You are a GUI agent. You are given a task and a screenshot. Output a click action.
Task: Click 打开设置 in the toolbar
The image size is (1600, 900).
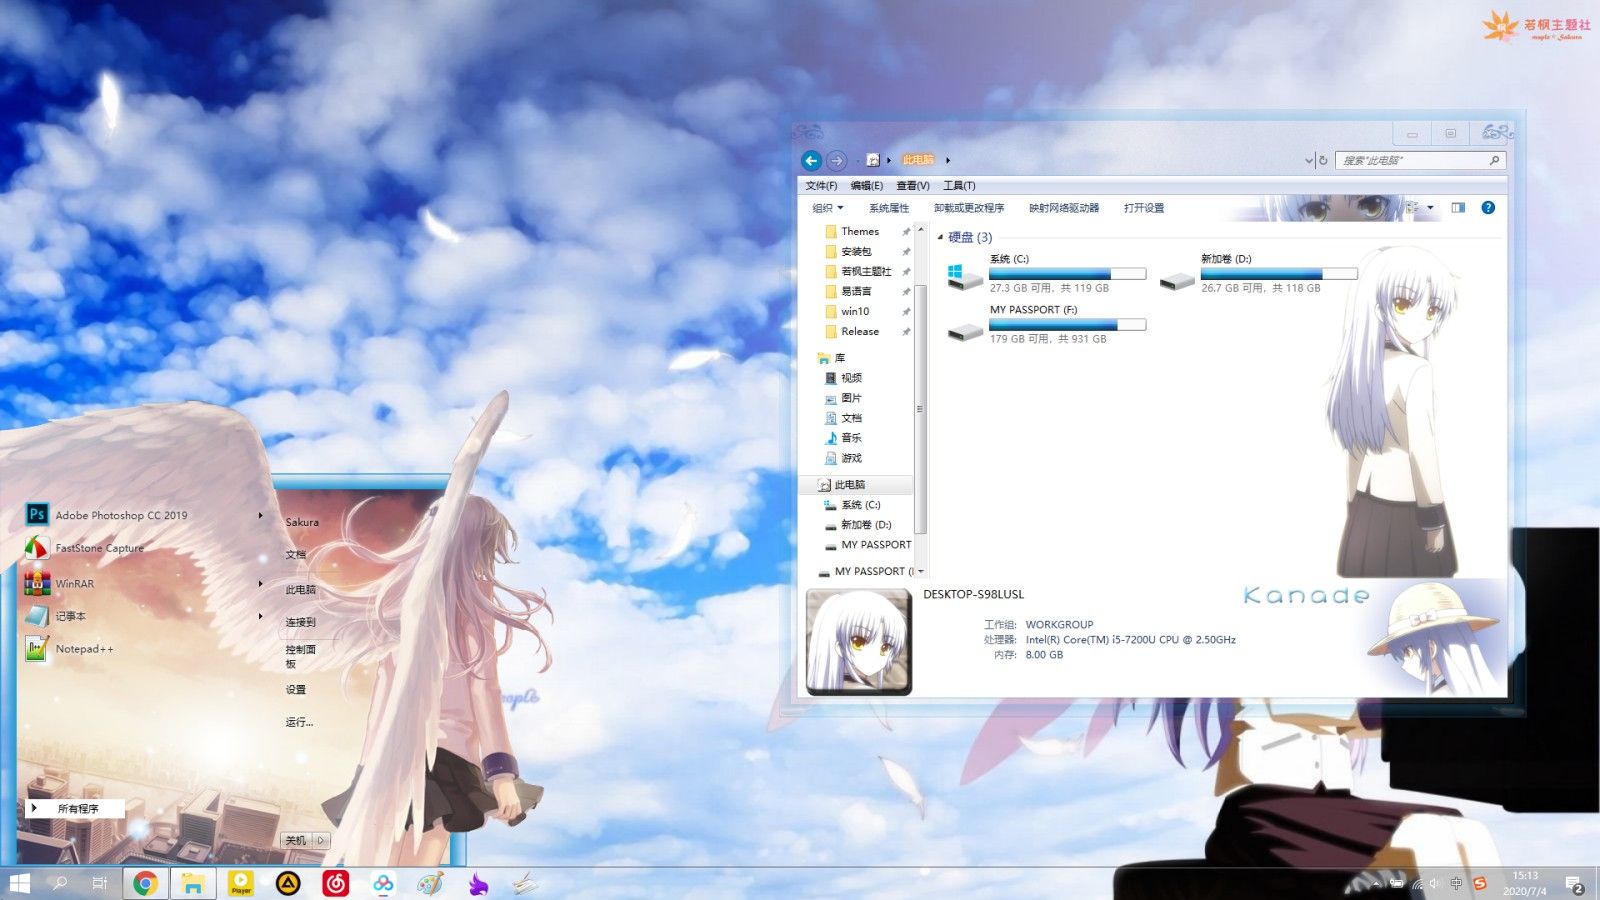point(1144,208)
